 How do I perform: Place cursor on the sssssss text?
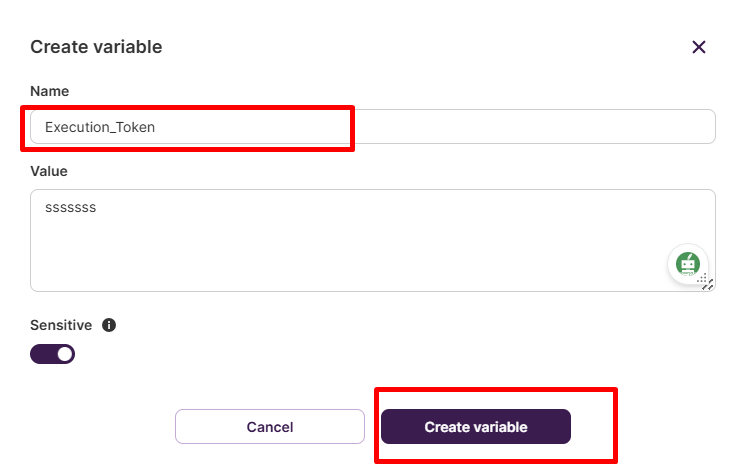coord(70,208)
